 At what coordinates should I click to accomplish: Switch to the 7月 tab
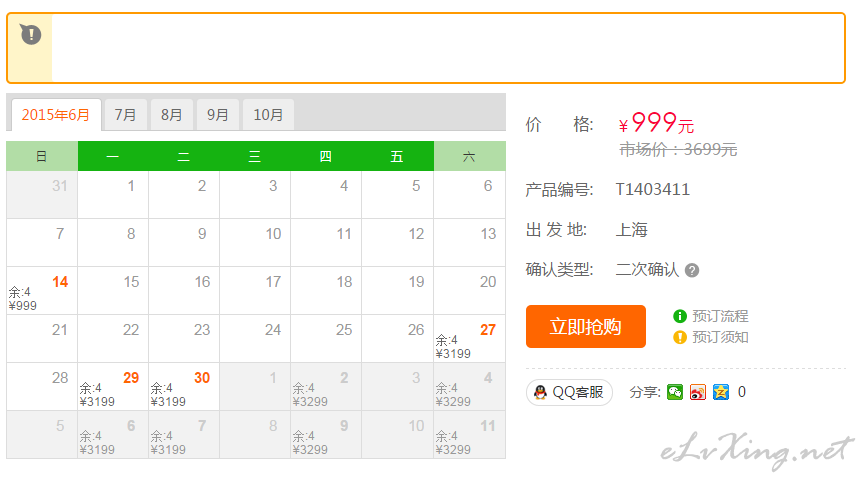125,115
